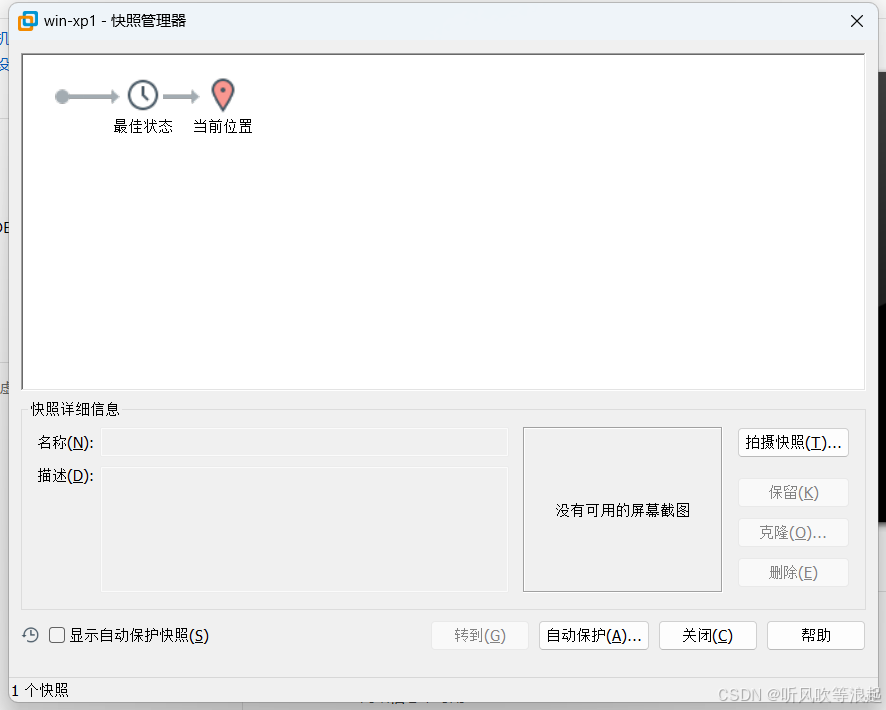Toggle the auto-protect snapshot display option

pyautogui.click(x=57, y=635)
